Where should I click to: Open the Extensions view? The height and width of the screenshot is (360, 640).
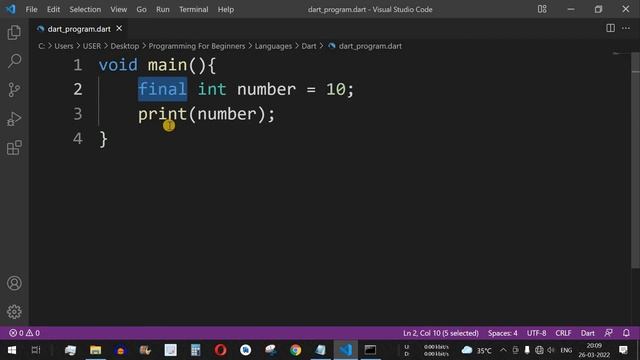pos(14,148)
